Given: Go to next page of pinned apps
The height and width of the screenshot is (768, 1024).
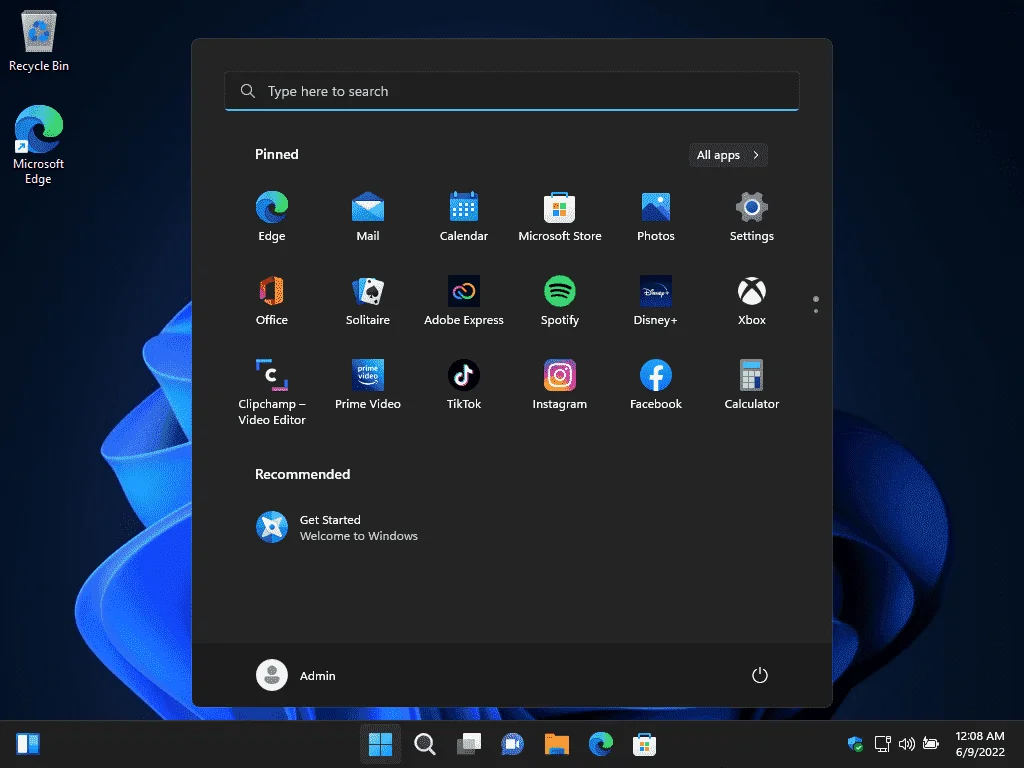Looking at the screenshot, I should [816, 311].
